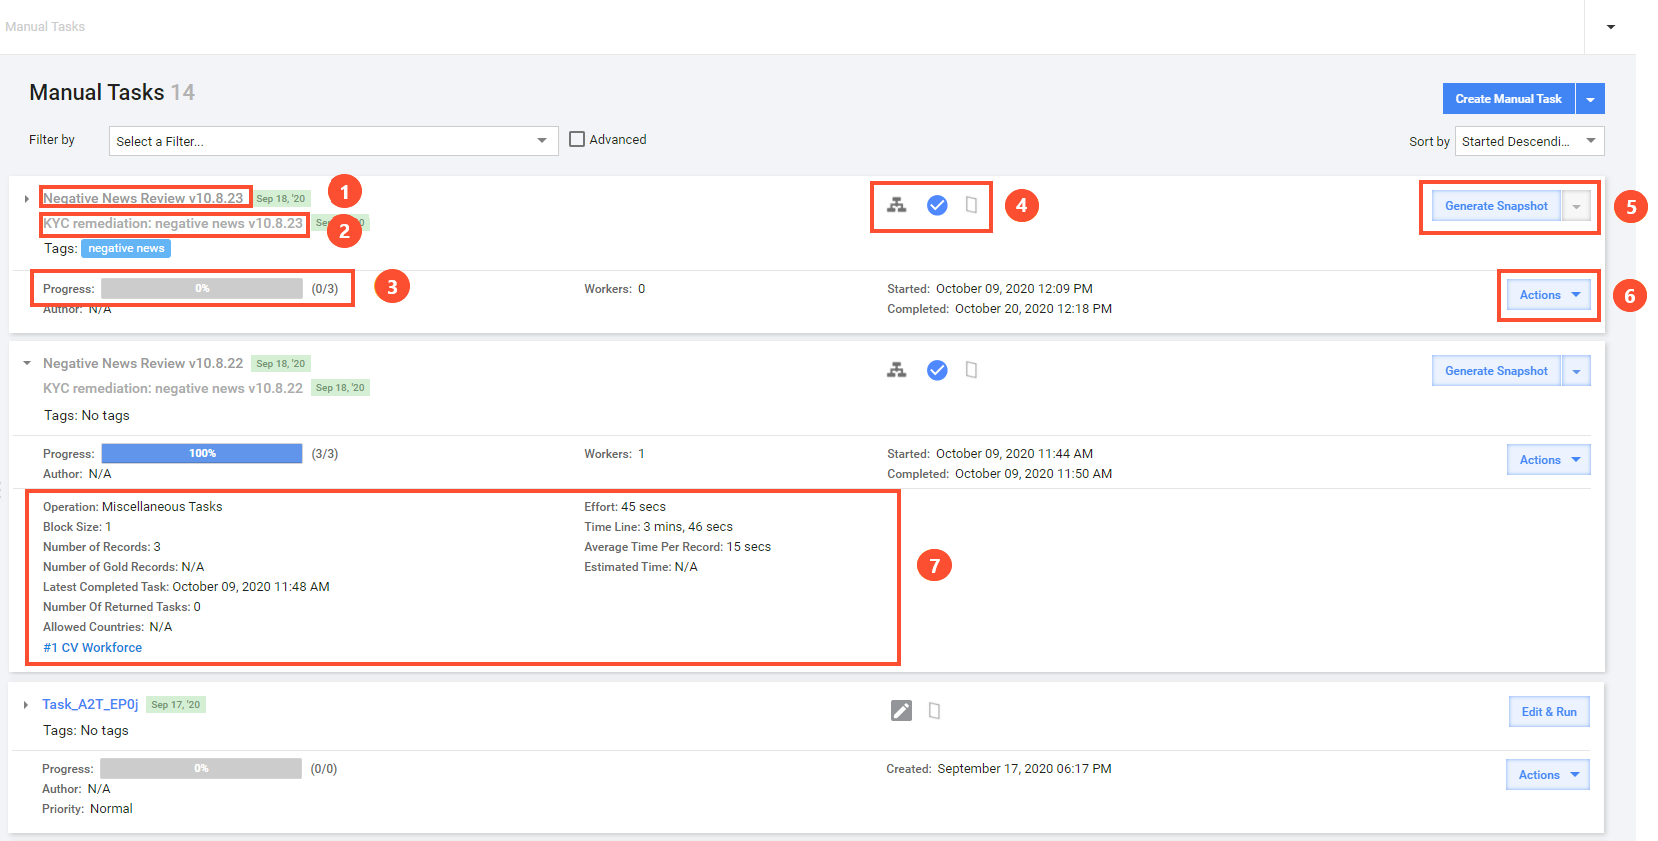
Task: Open Negative News Review v10.8.23 title
Action: click(143, 198)
